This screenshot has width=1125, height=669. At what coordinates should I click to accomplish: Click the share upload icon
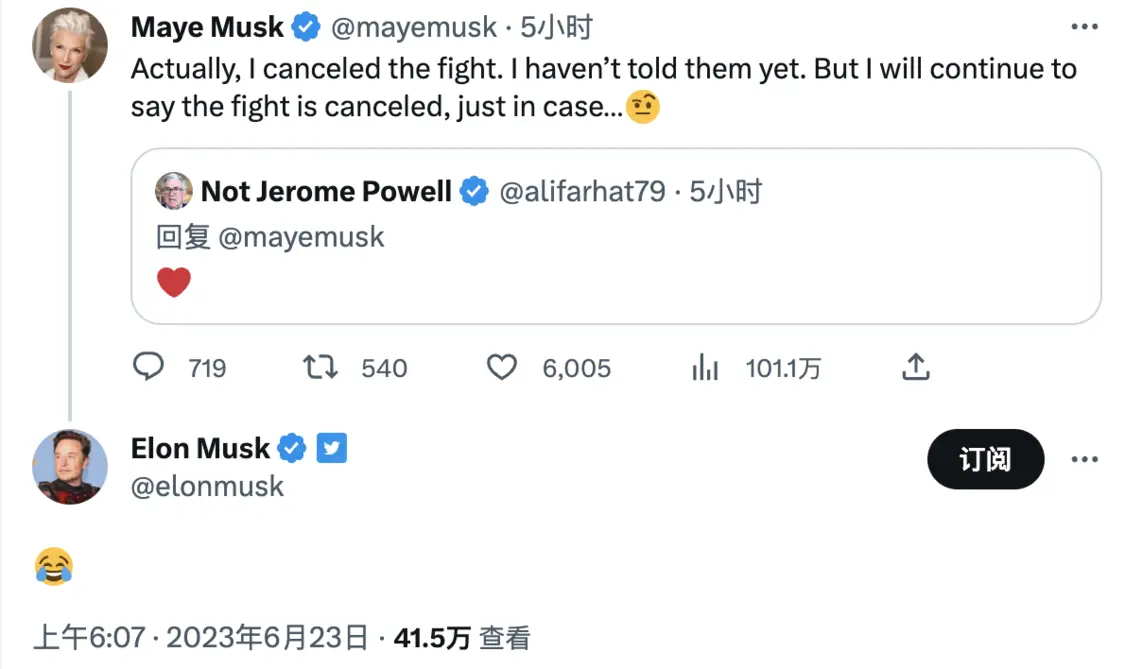(915, 366)
